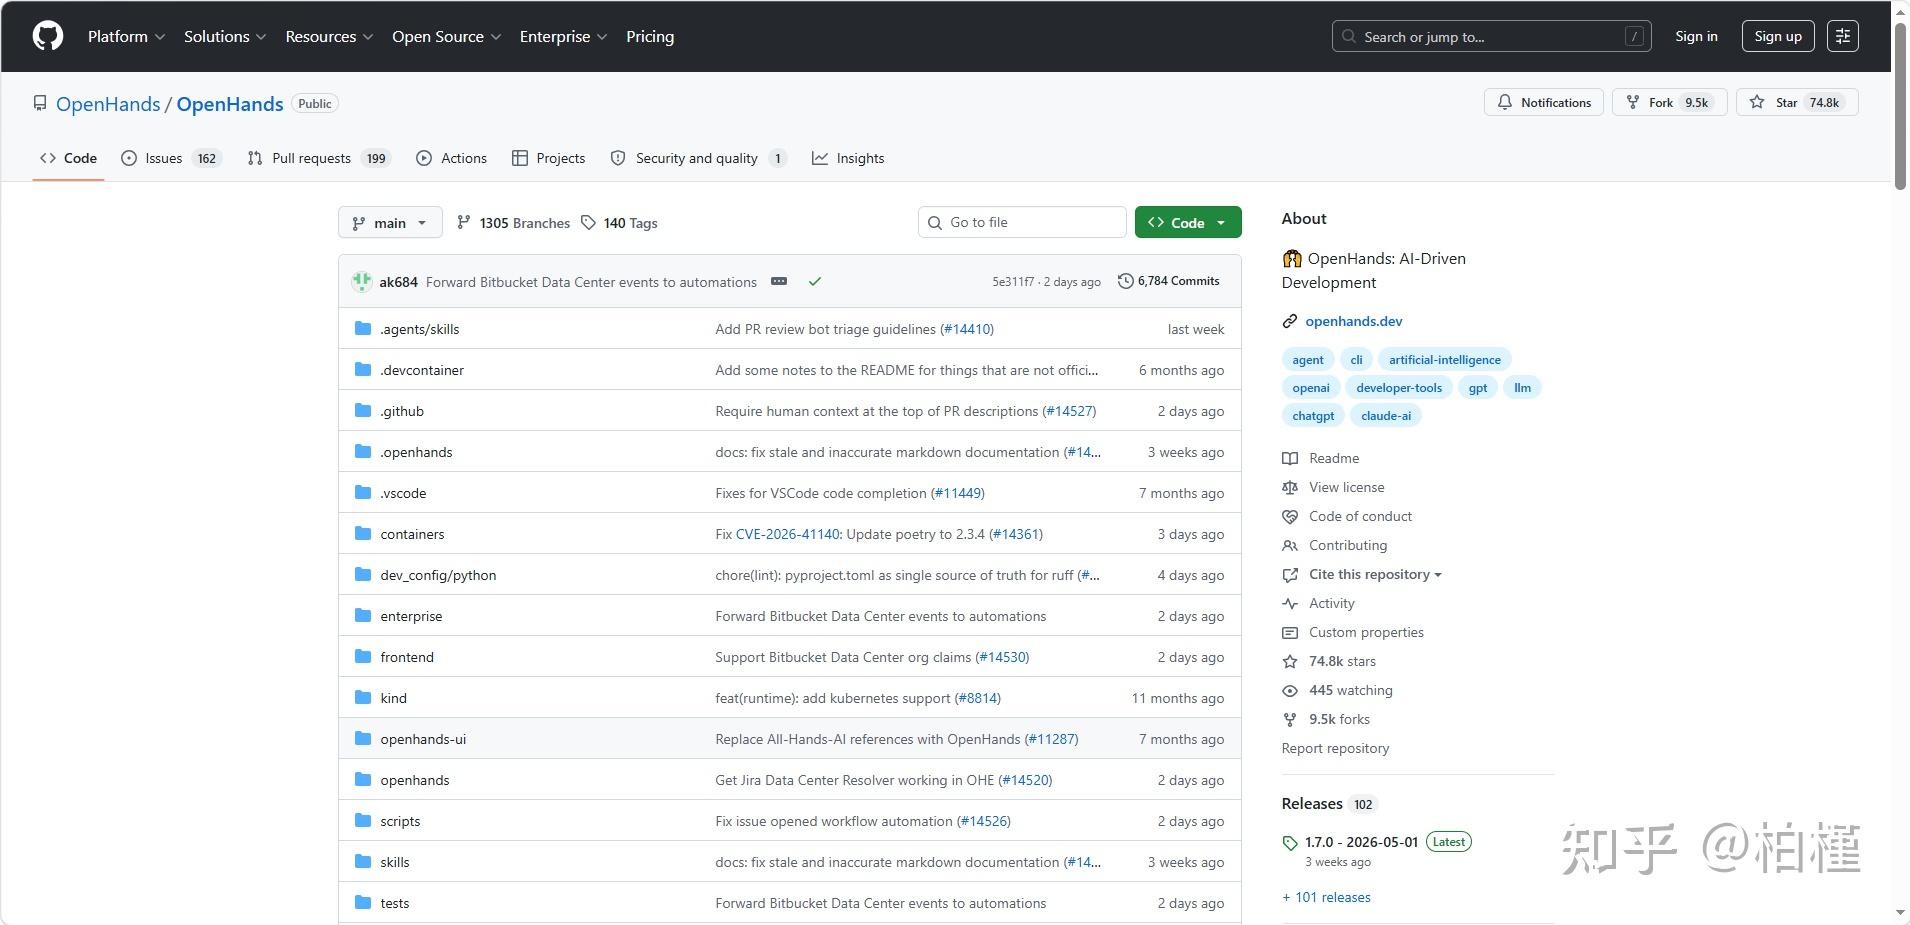Switch to the Pull requests tab
This screenshot has height=925, width=1910.
click(x=318, y=158)
